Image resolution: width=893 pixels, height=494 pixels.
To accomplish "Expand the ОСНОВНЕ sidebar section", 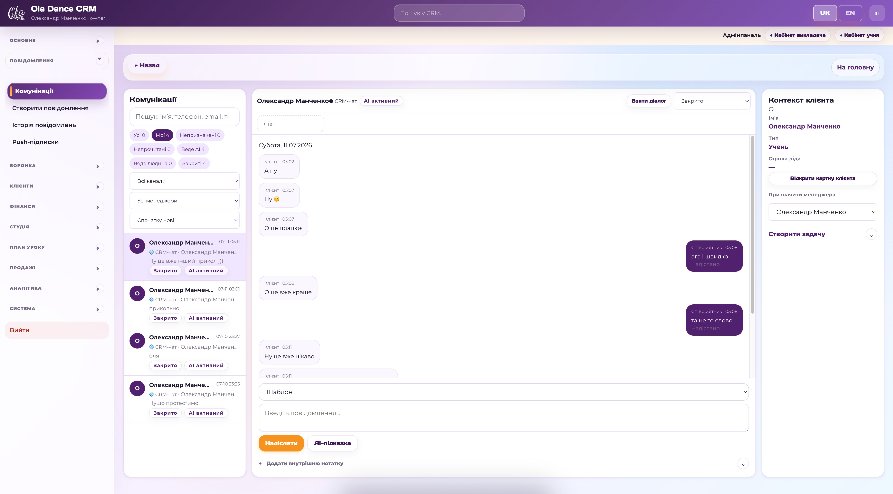I will [x=55, y=40].
